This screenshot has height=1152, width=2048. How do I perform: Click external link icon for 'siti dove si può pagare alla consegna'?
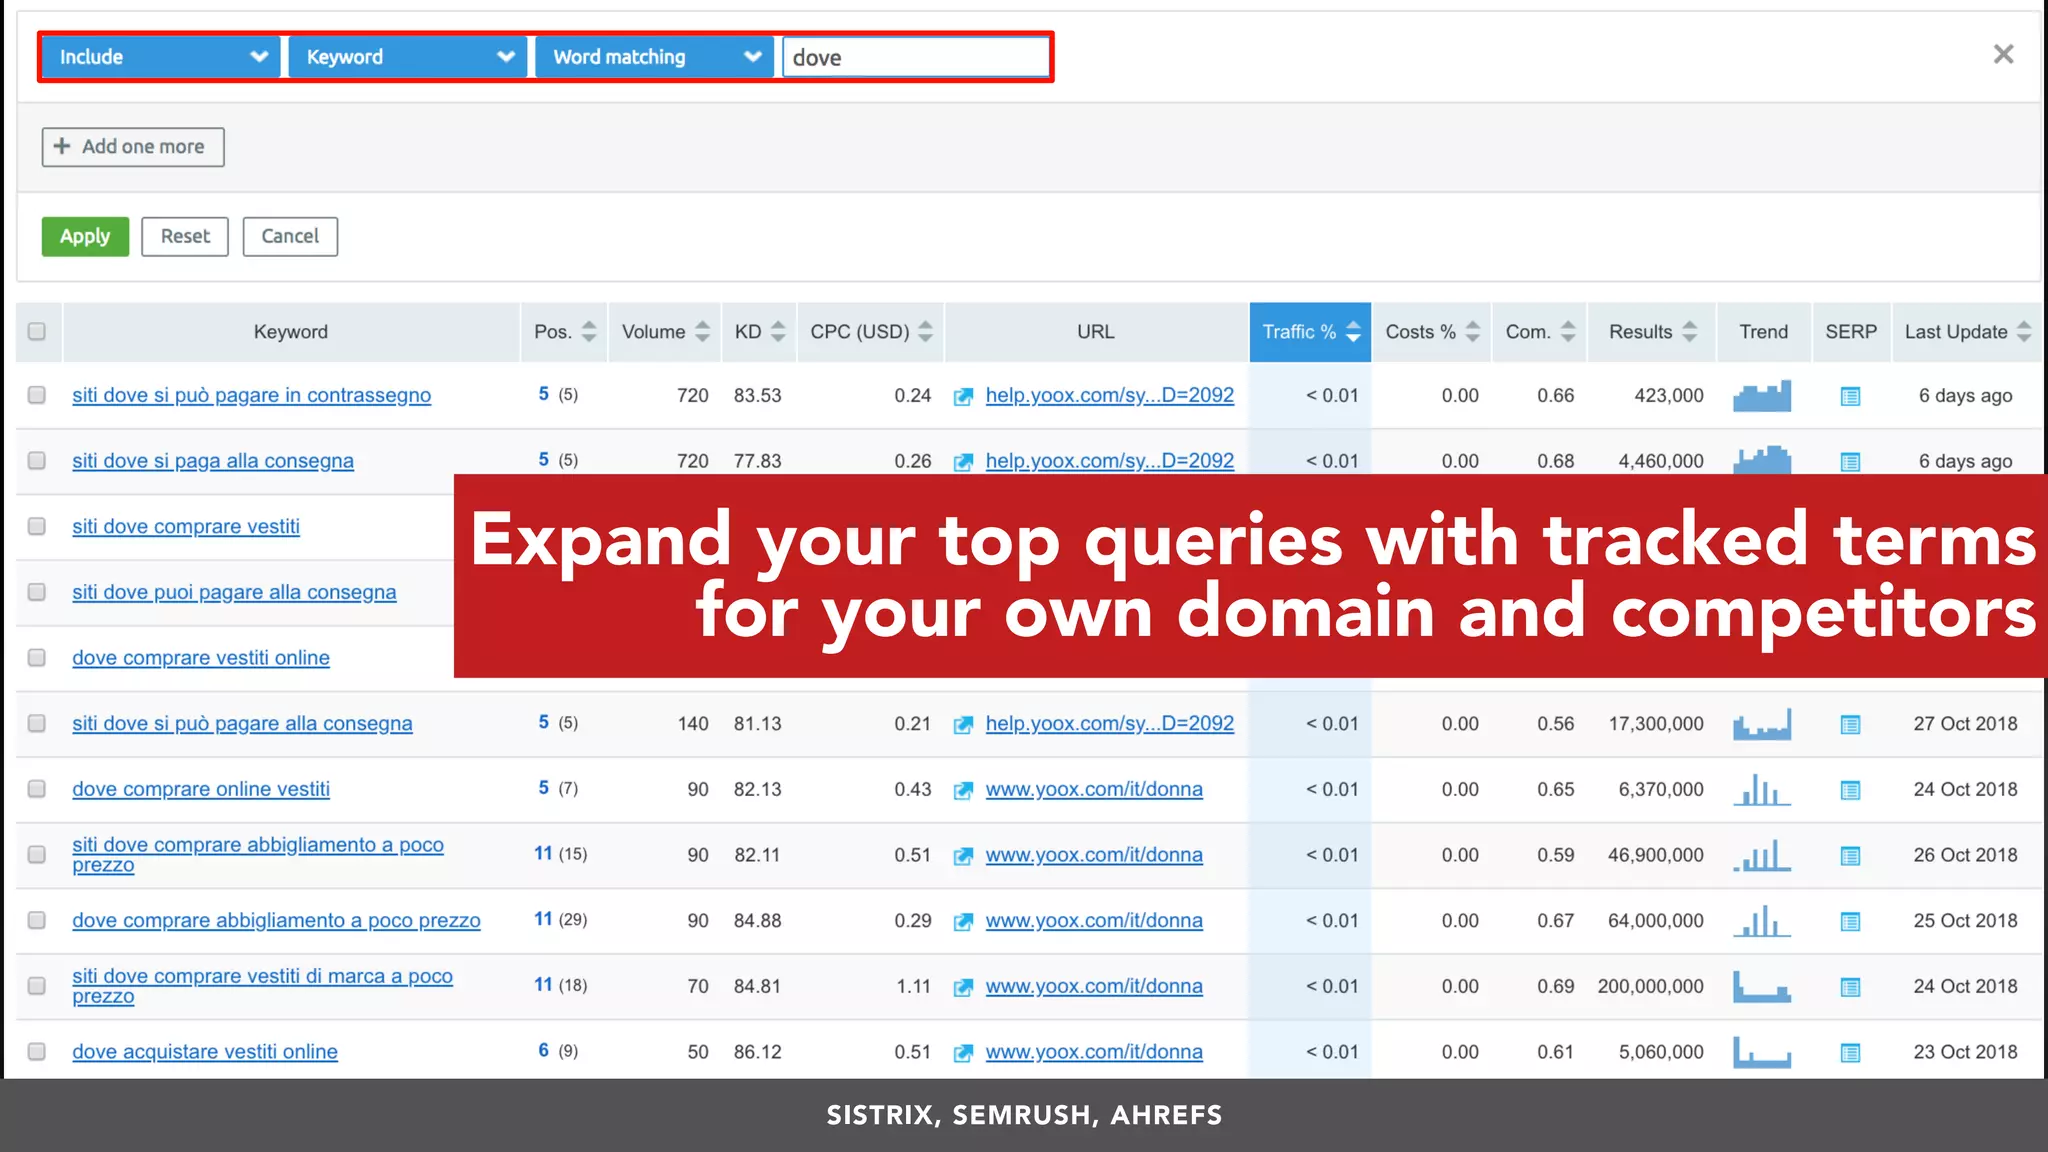coord(963,725)
